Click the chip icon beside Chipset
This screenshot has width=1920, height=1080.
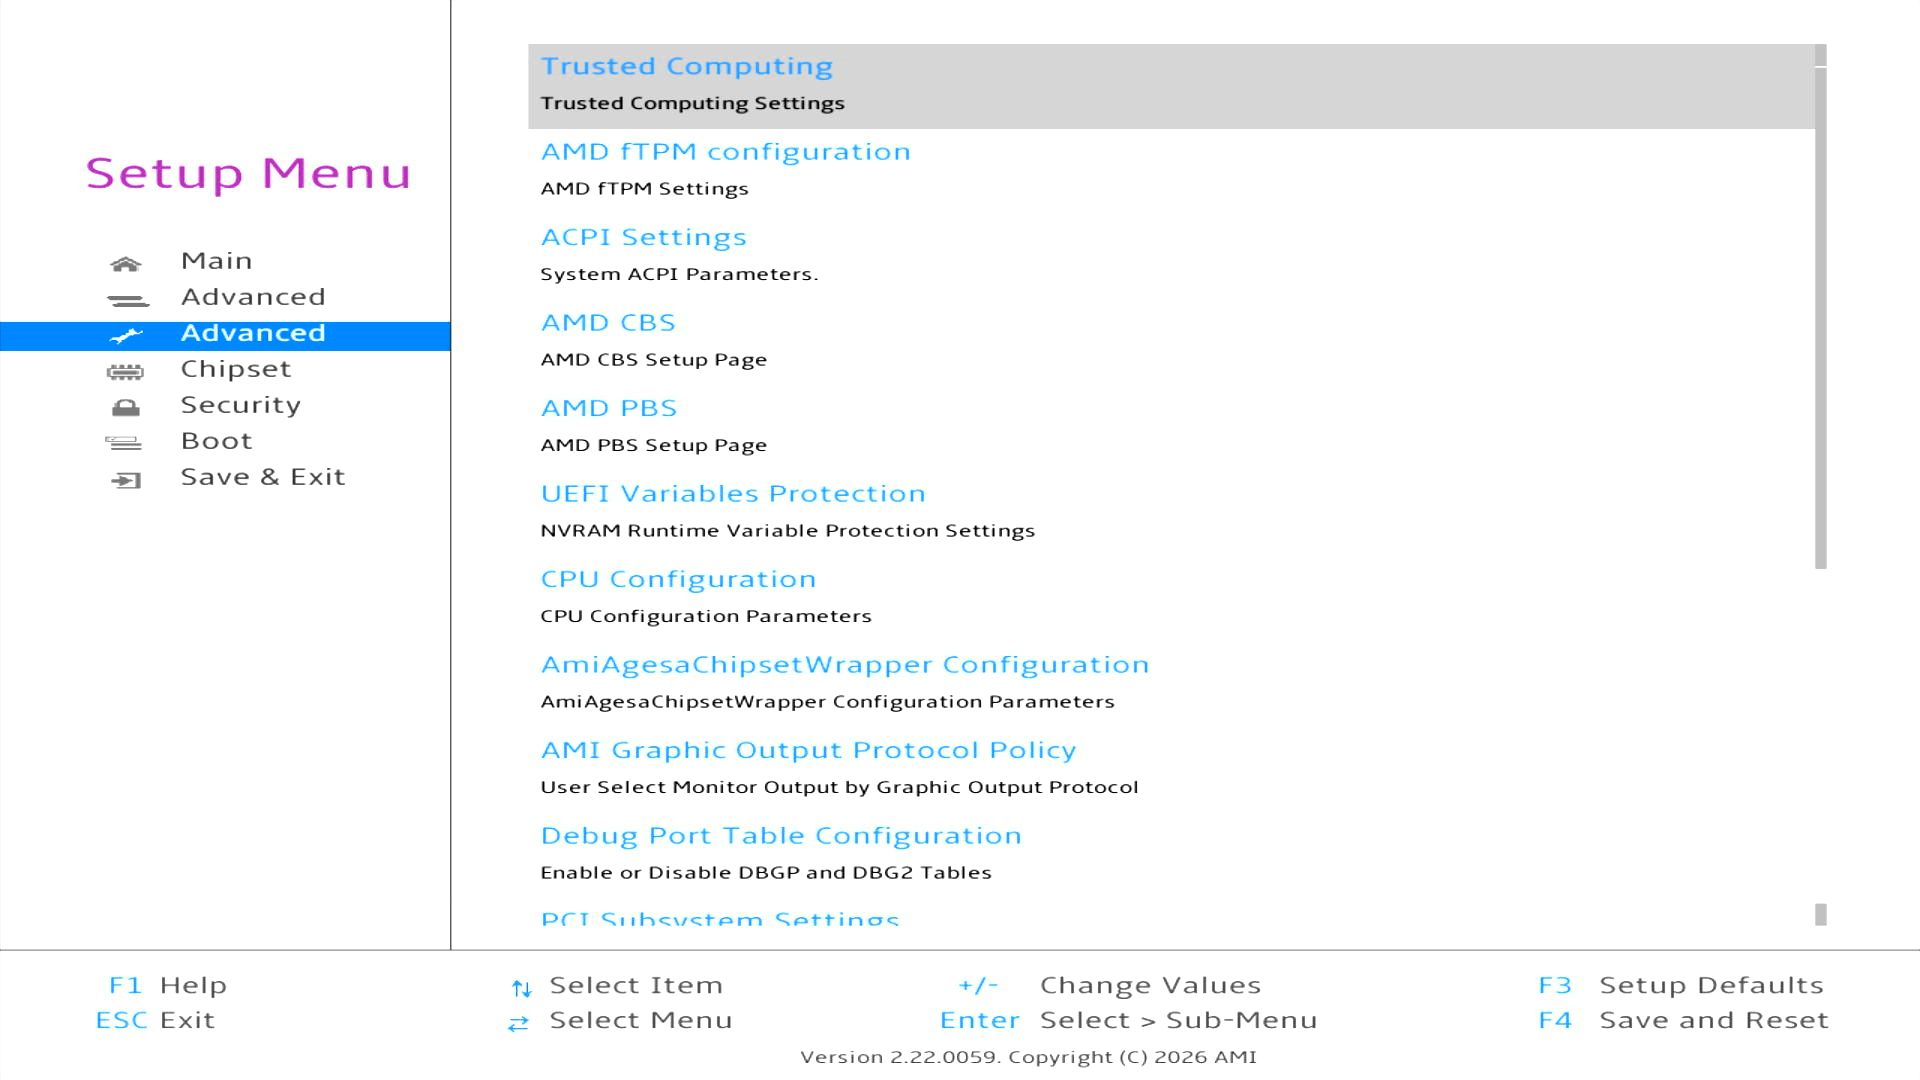(x=125, y=372)
